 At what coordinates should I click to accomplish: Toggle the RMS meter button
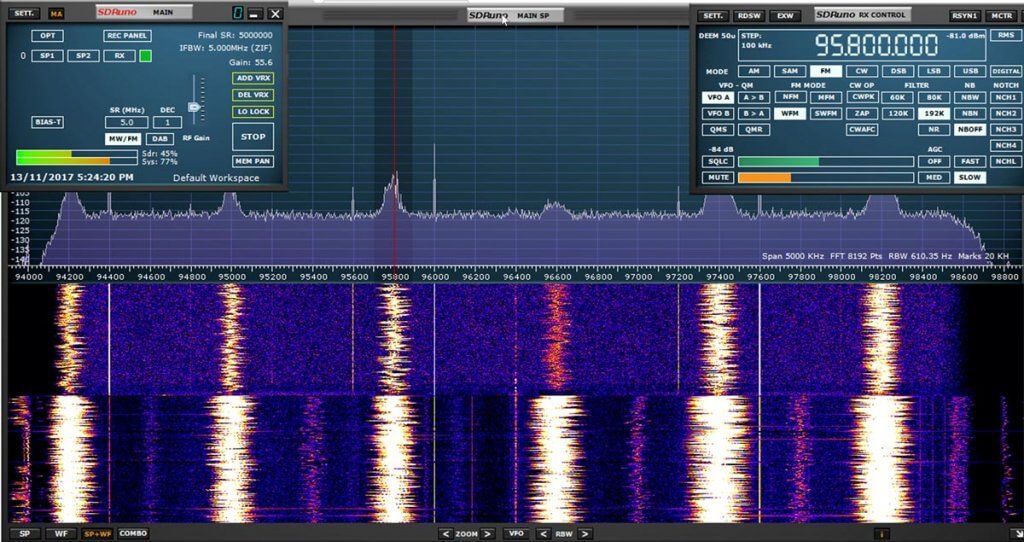point(1004,36)
